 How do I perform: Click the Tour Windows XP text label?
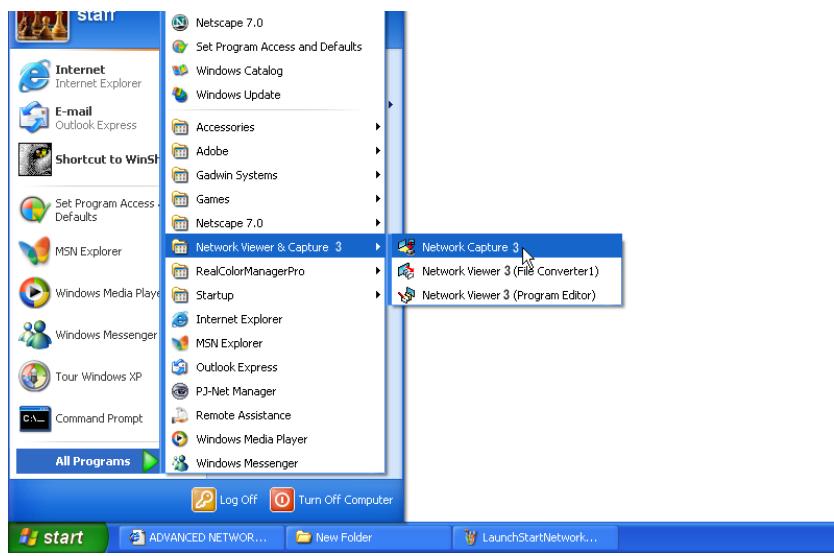[x=98, y=376]
